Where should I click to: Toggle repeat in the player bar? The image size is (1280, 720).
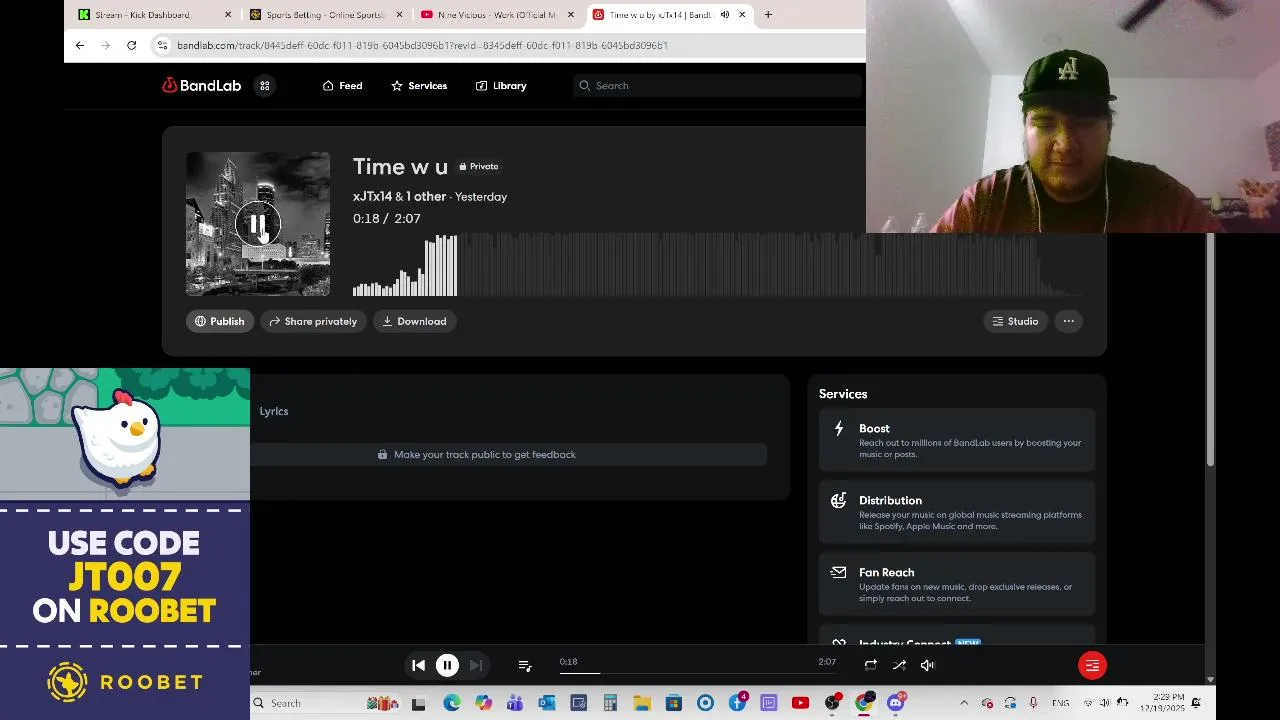[871, 665]
